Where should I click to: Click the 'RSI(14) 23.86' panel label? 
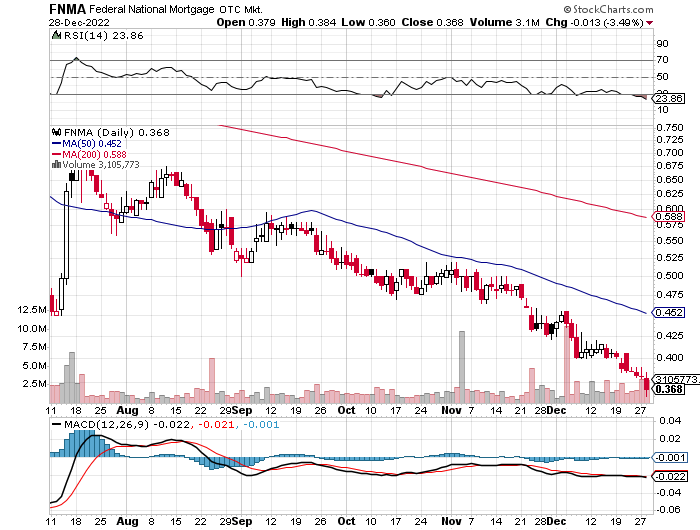pyautogui.click(x=104, y=35)
